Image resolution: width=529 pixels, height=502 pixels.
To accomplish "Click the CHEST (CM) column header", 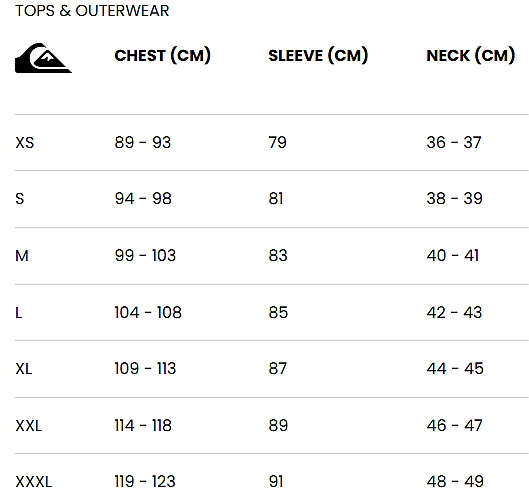I will tap(162, 56).
